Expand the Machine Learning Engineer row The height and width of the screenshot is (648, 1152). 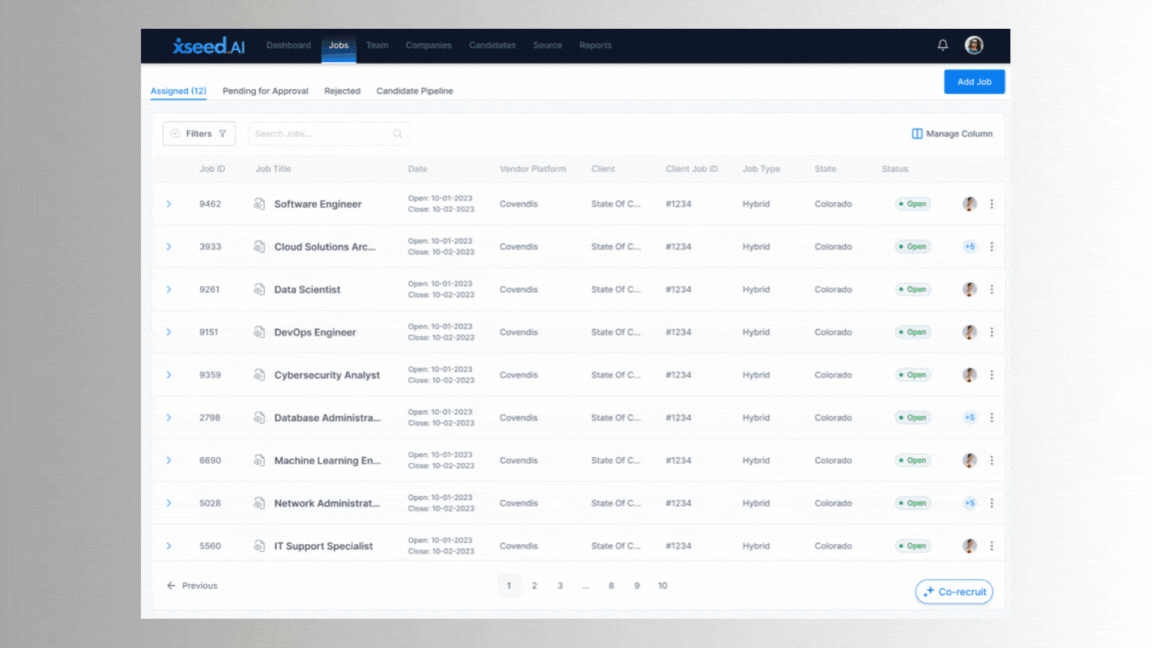click(168, 460)
